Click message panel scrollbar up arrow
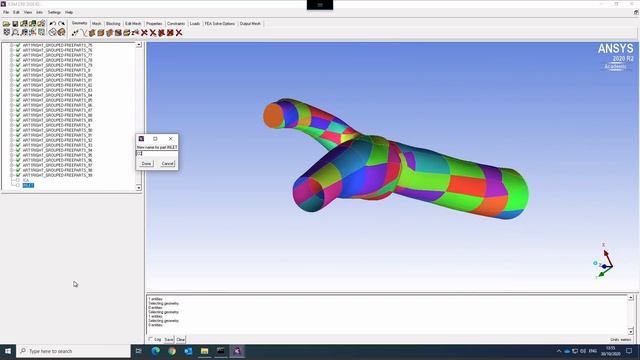640x360 pixels. coord(631,298)
